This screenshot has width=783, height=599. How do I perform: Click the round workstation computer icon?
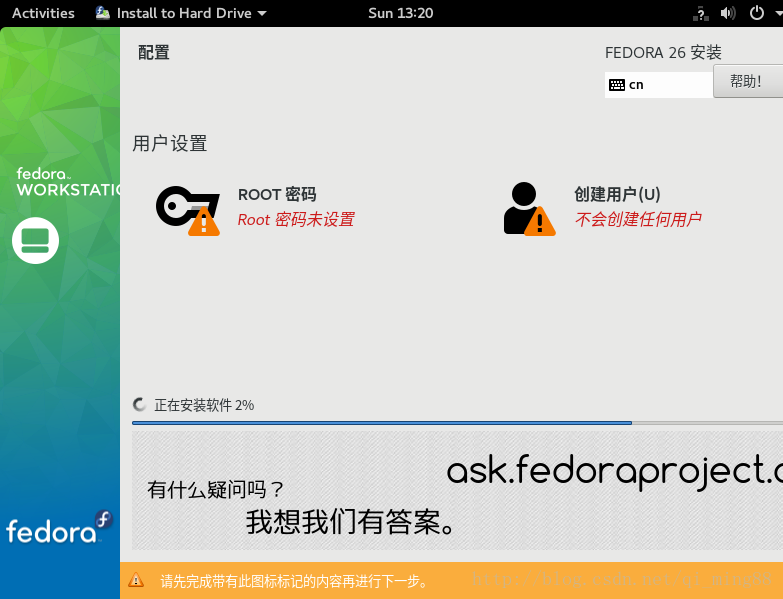35,241
